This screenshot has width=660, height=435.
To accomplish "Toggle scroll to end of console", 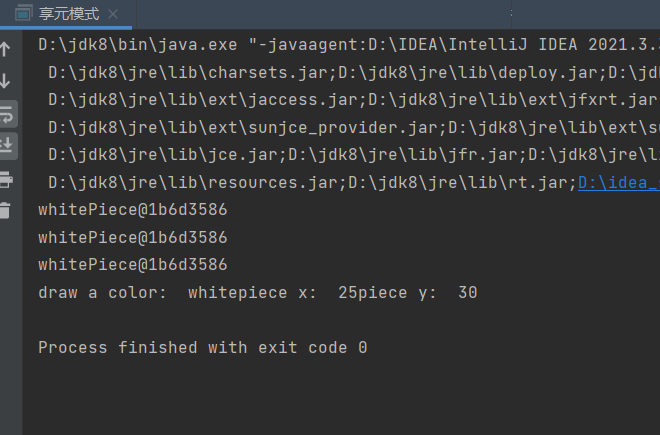I will 6,145.
